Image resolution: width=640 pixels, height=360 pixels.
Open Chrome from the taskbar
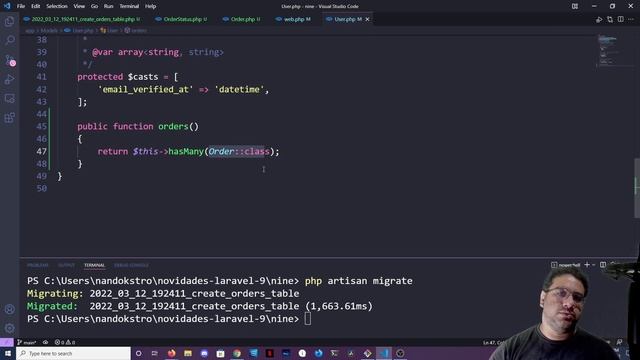(x=237, y=353)
